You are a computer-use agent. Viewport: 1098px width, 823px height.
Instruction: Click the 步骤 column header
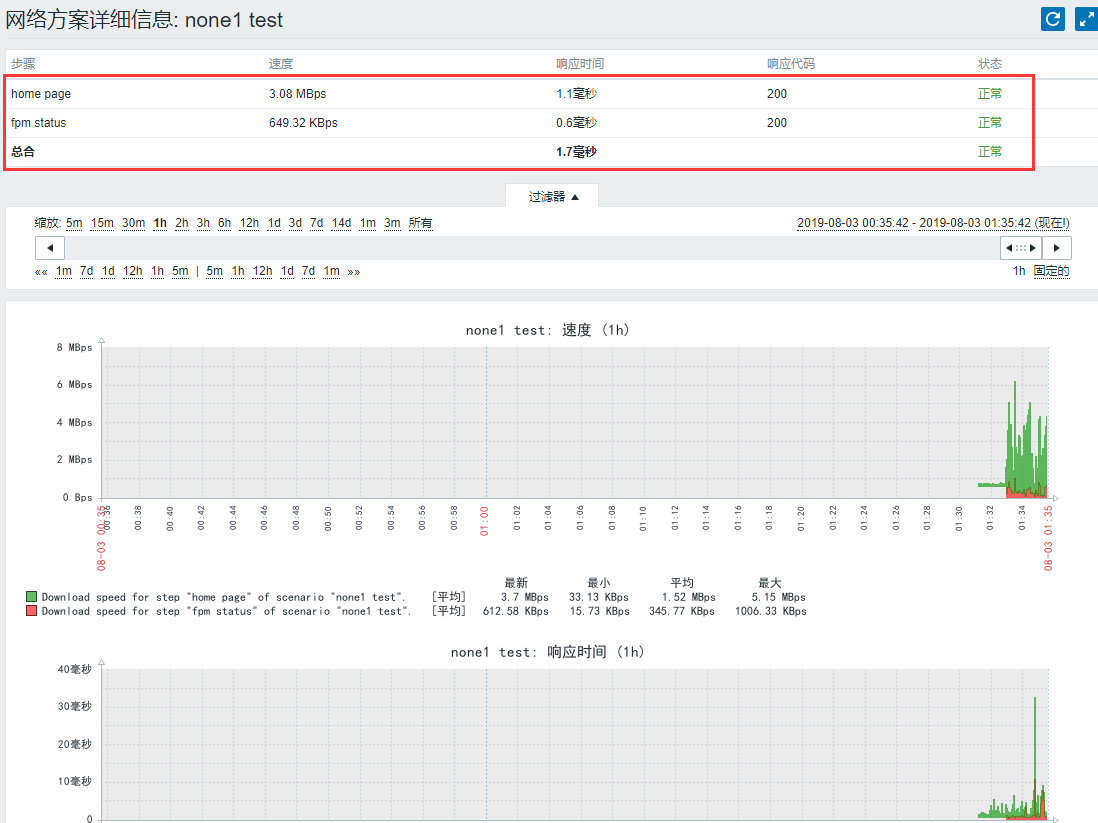point(23,64)
